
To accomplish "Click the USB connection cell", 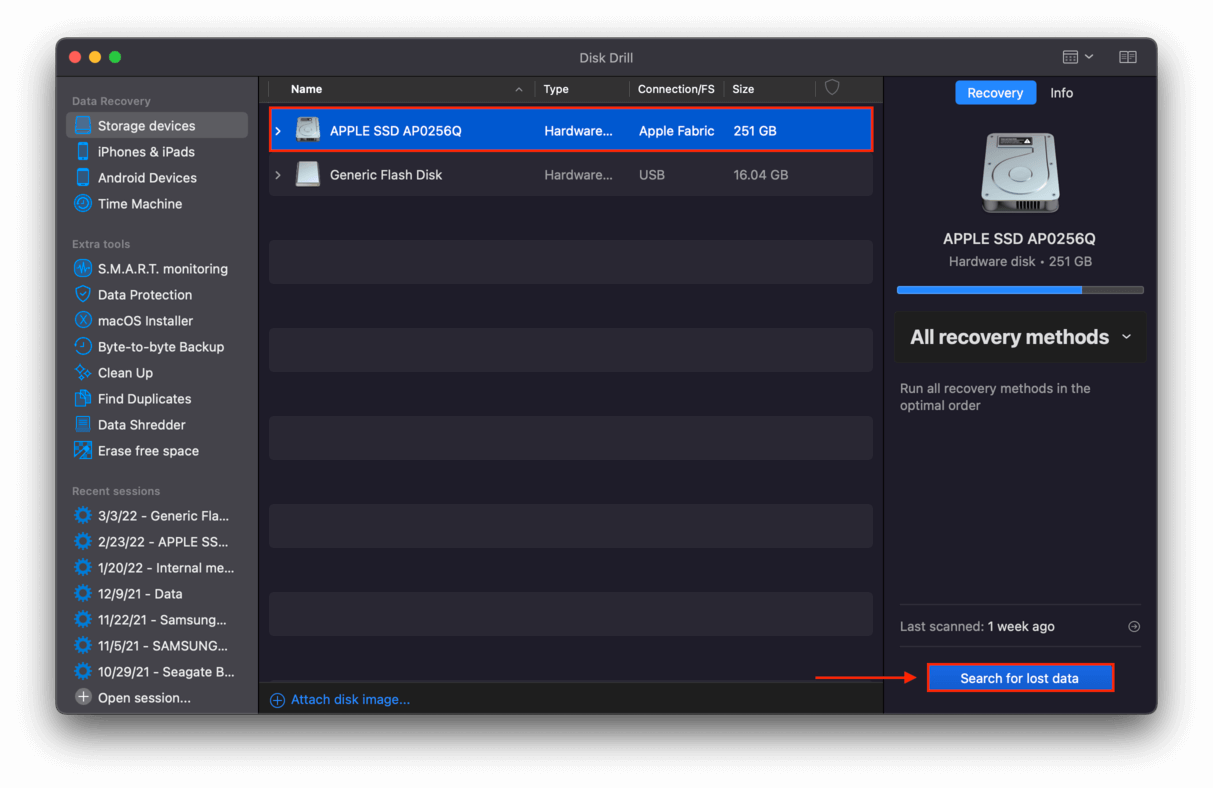I will (x=652, y=175).
